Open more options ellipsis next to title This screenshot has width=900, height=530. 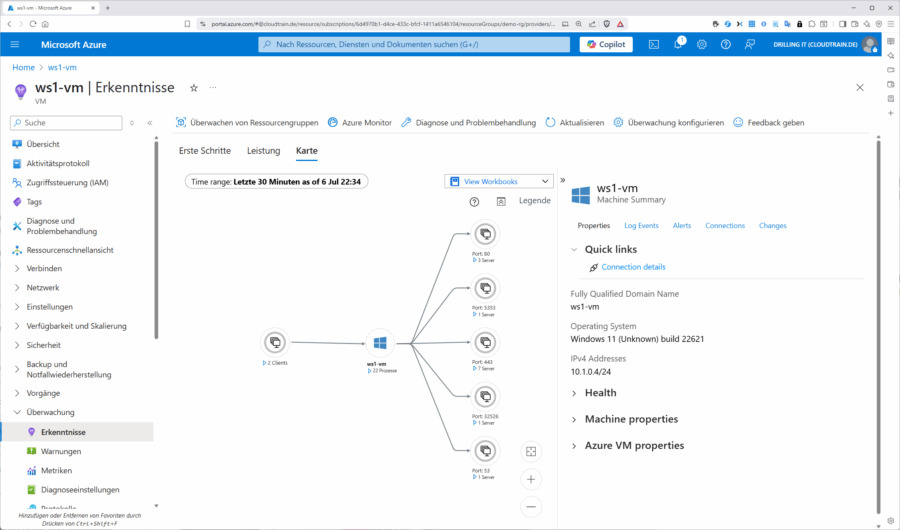tap(213, 88)
